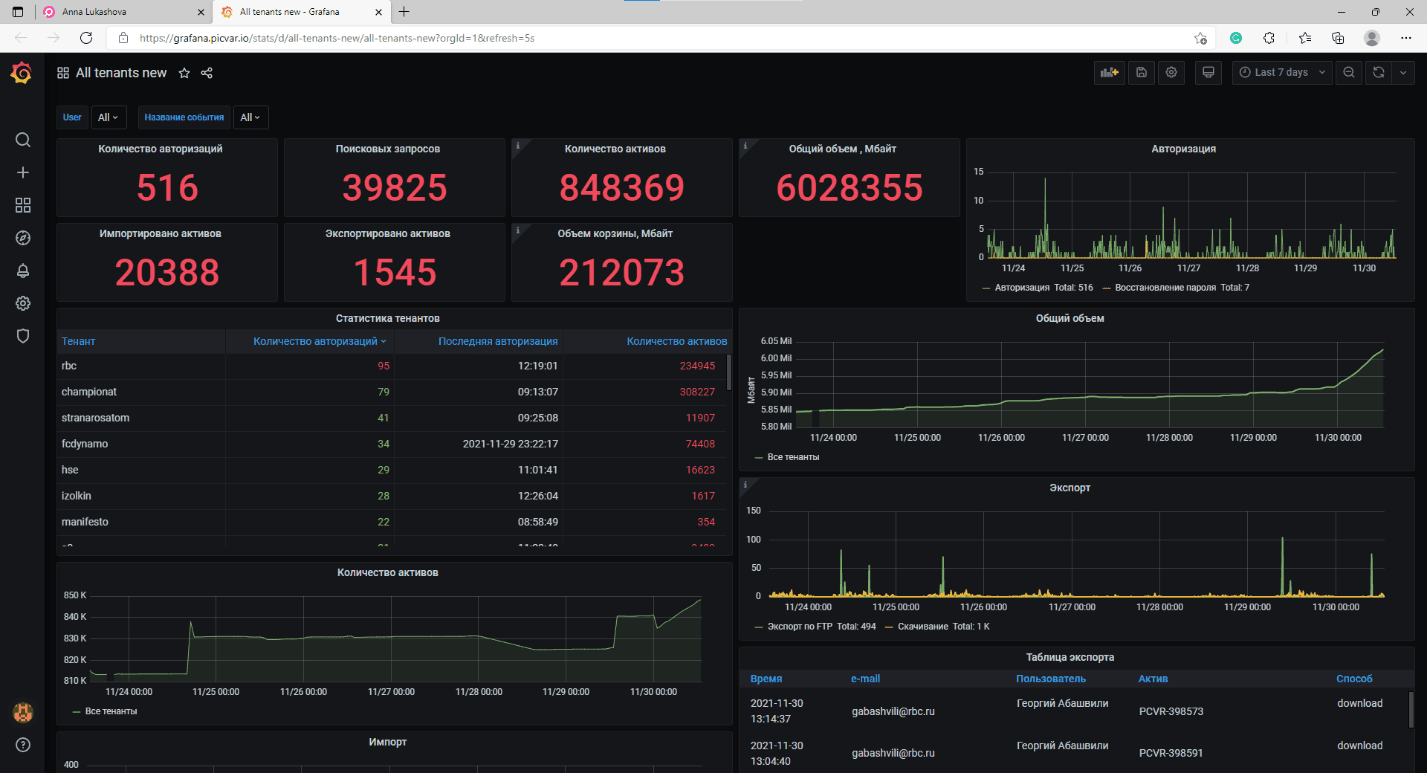1427x773 pixels.
Task: Click the All tenants new dashboard title
Action: (x=121, y=73)
